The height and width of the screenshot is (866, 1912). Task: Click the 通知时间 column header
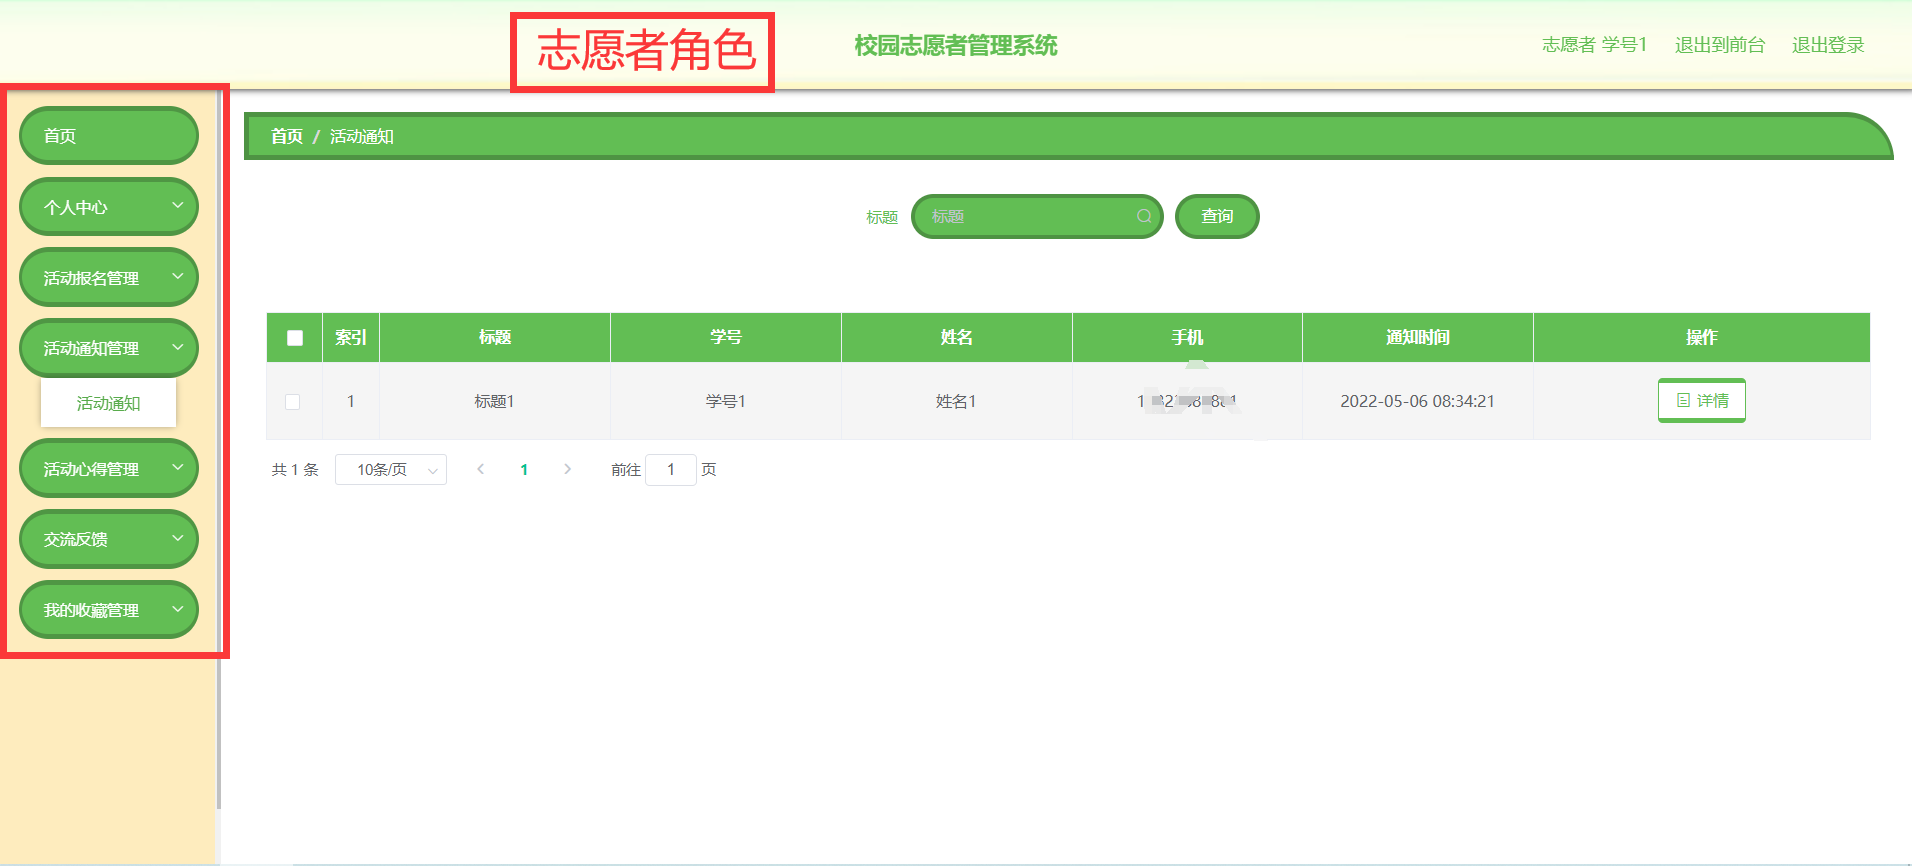tap(1418, 338)
